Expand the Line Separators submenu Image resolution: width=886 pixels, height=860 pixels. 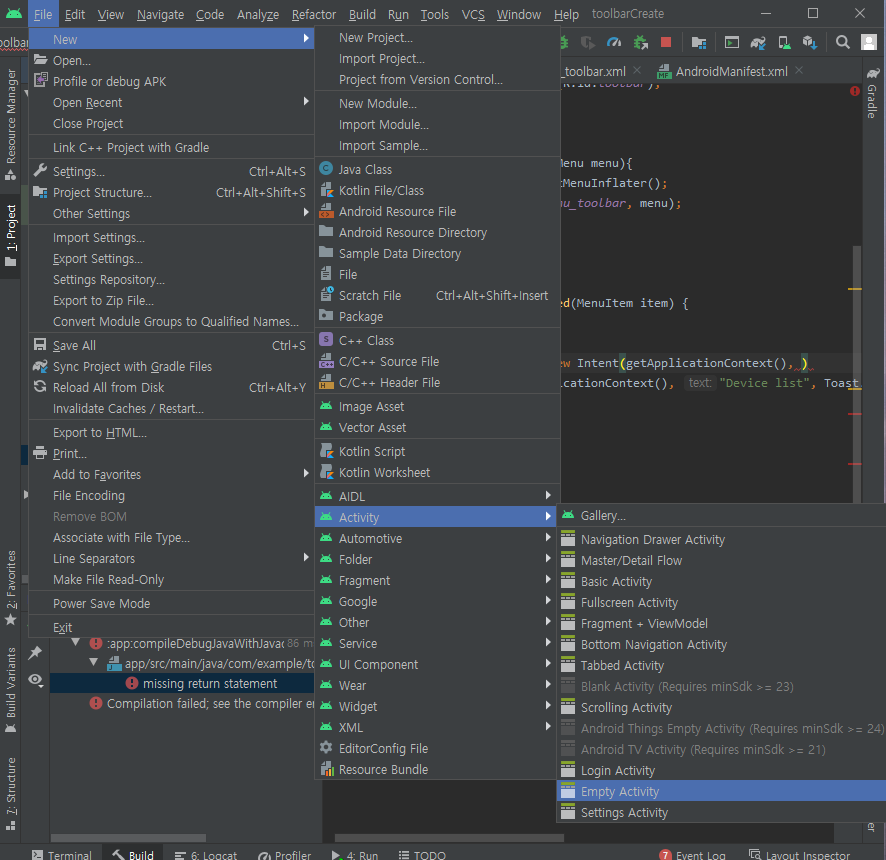171,559
